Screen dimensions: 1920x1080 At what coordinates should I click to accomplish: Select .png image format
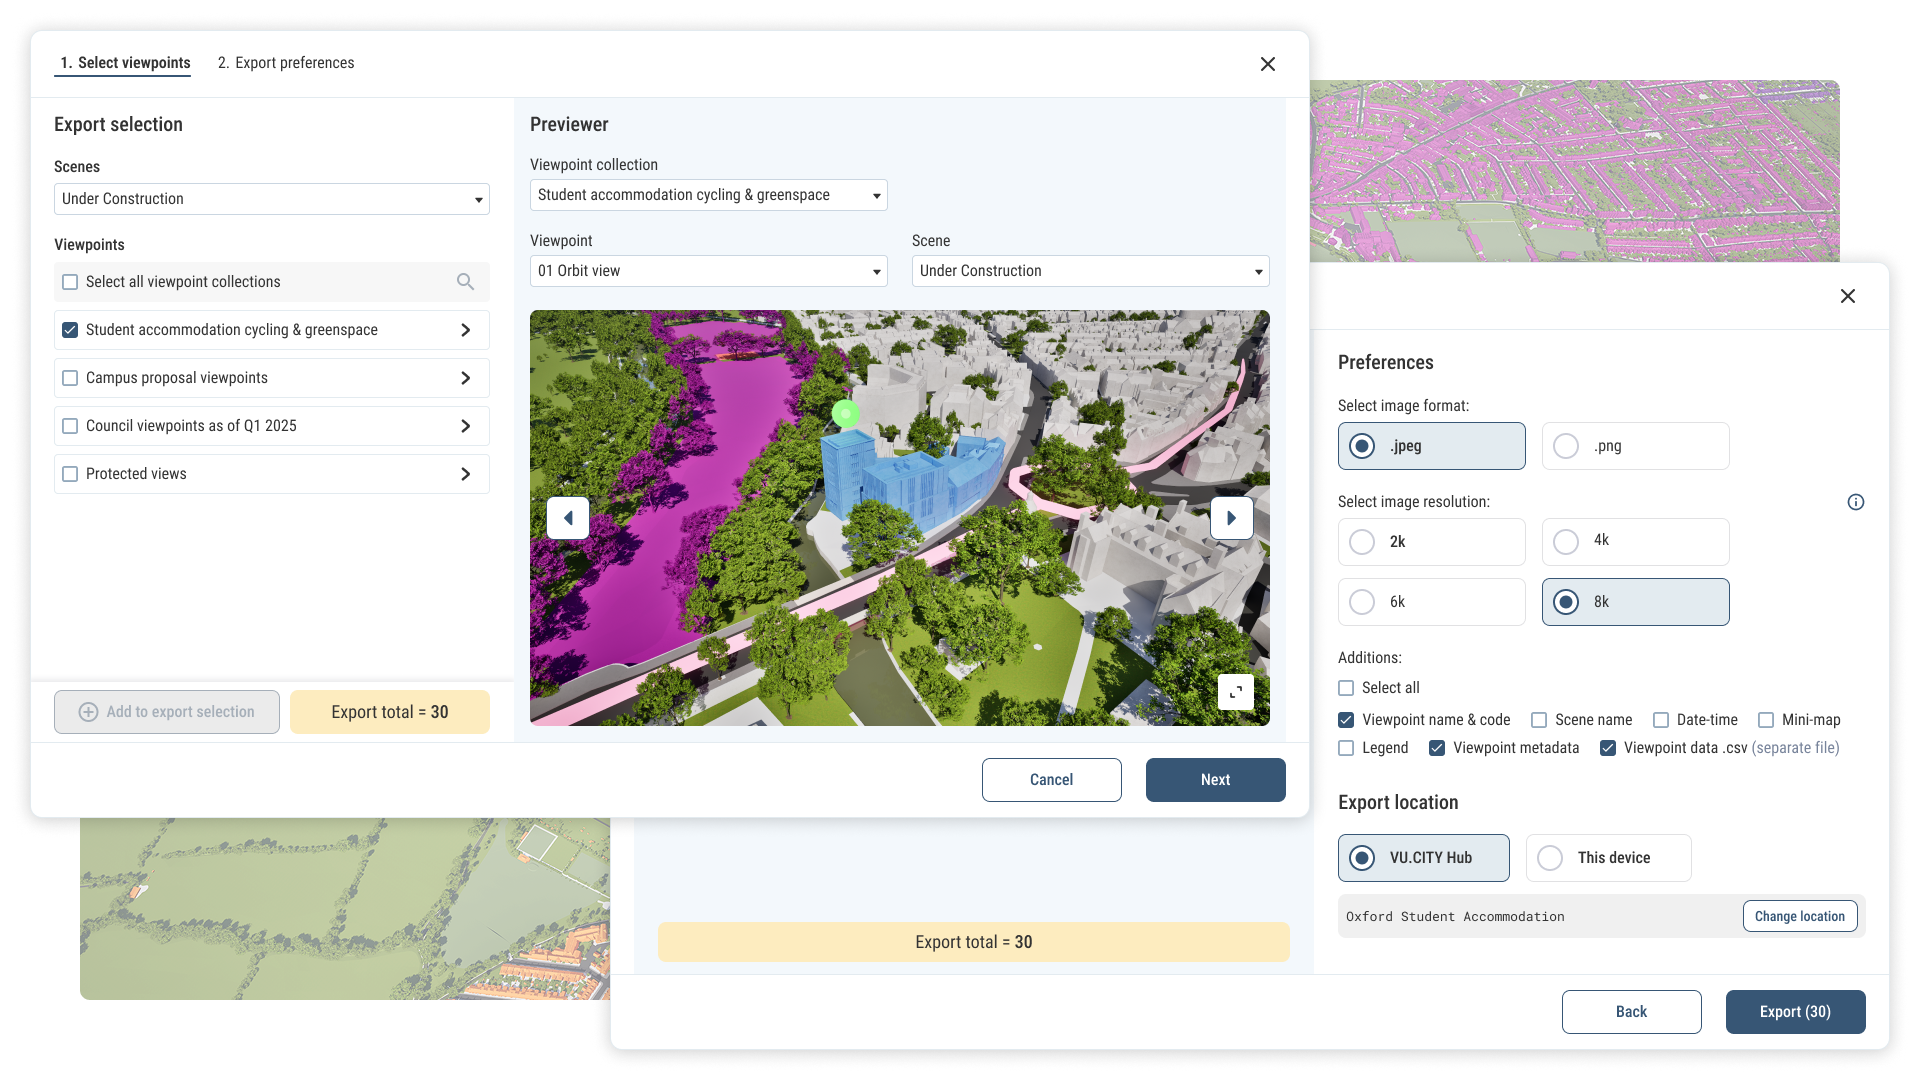pyautogui.click(x=1636, y=446)
